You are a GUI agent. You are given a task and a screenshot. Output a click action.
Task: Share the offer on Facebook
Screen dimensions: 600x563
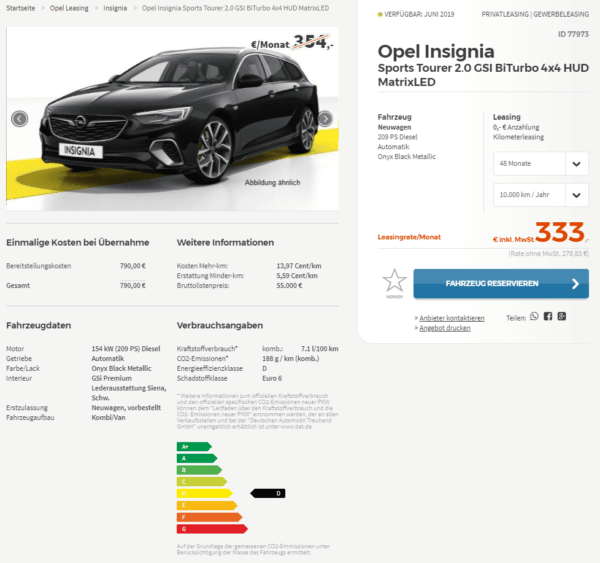point(548,317)
